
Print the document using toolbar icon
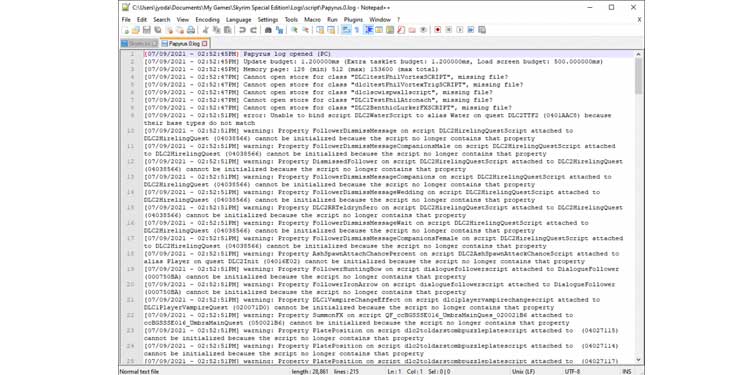click(191, 30)
